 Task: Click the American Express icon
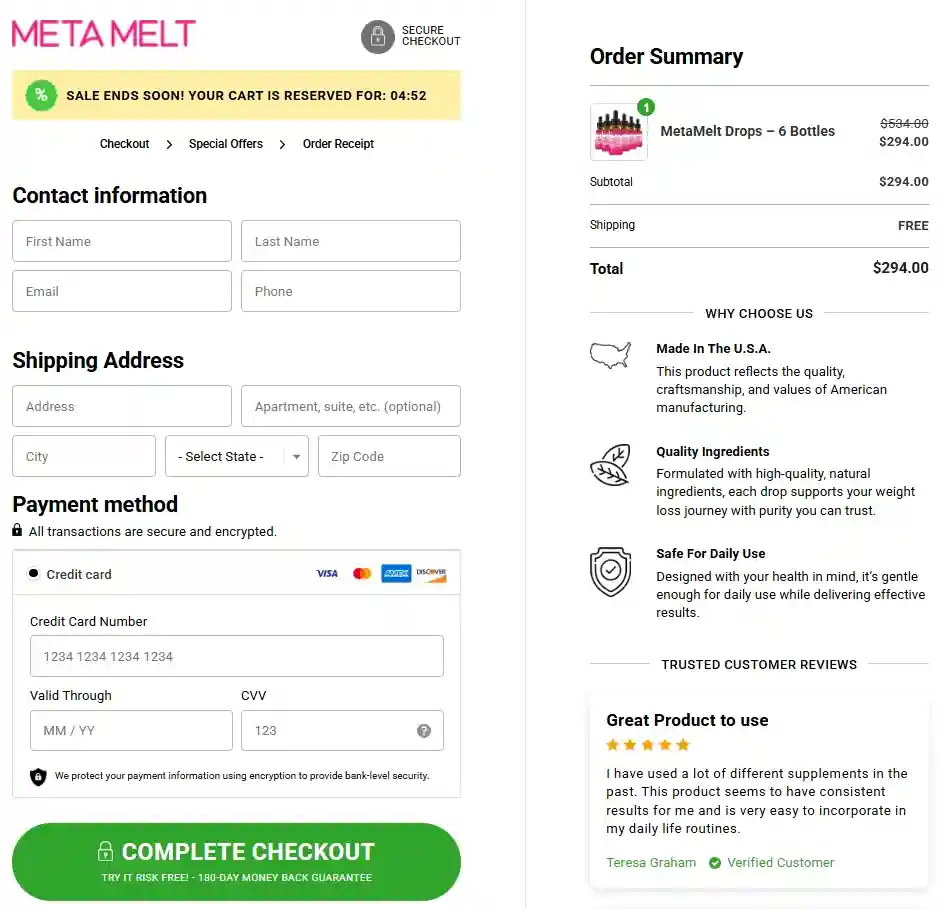pos(396,573)
